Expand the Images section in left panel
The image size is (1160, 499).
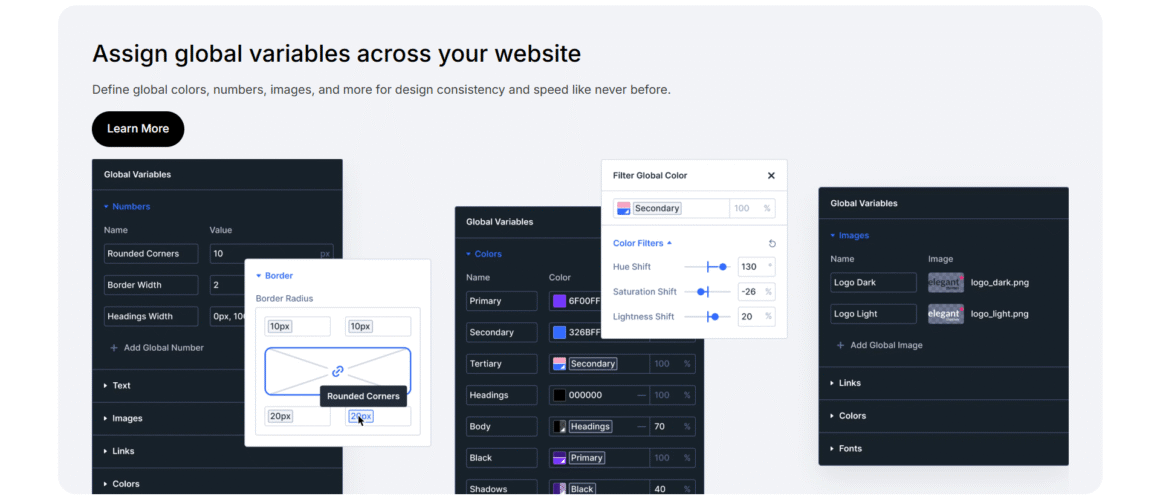coord(123,418)
